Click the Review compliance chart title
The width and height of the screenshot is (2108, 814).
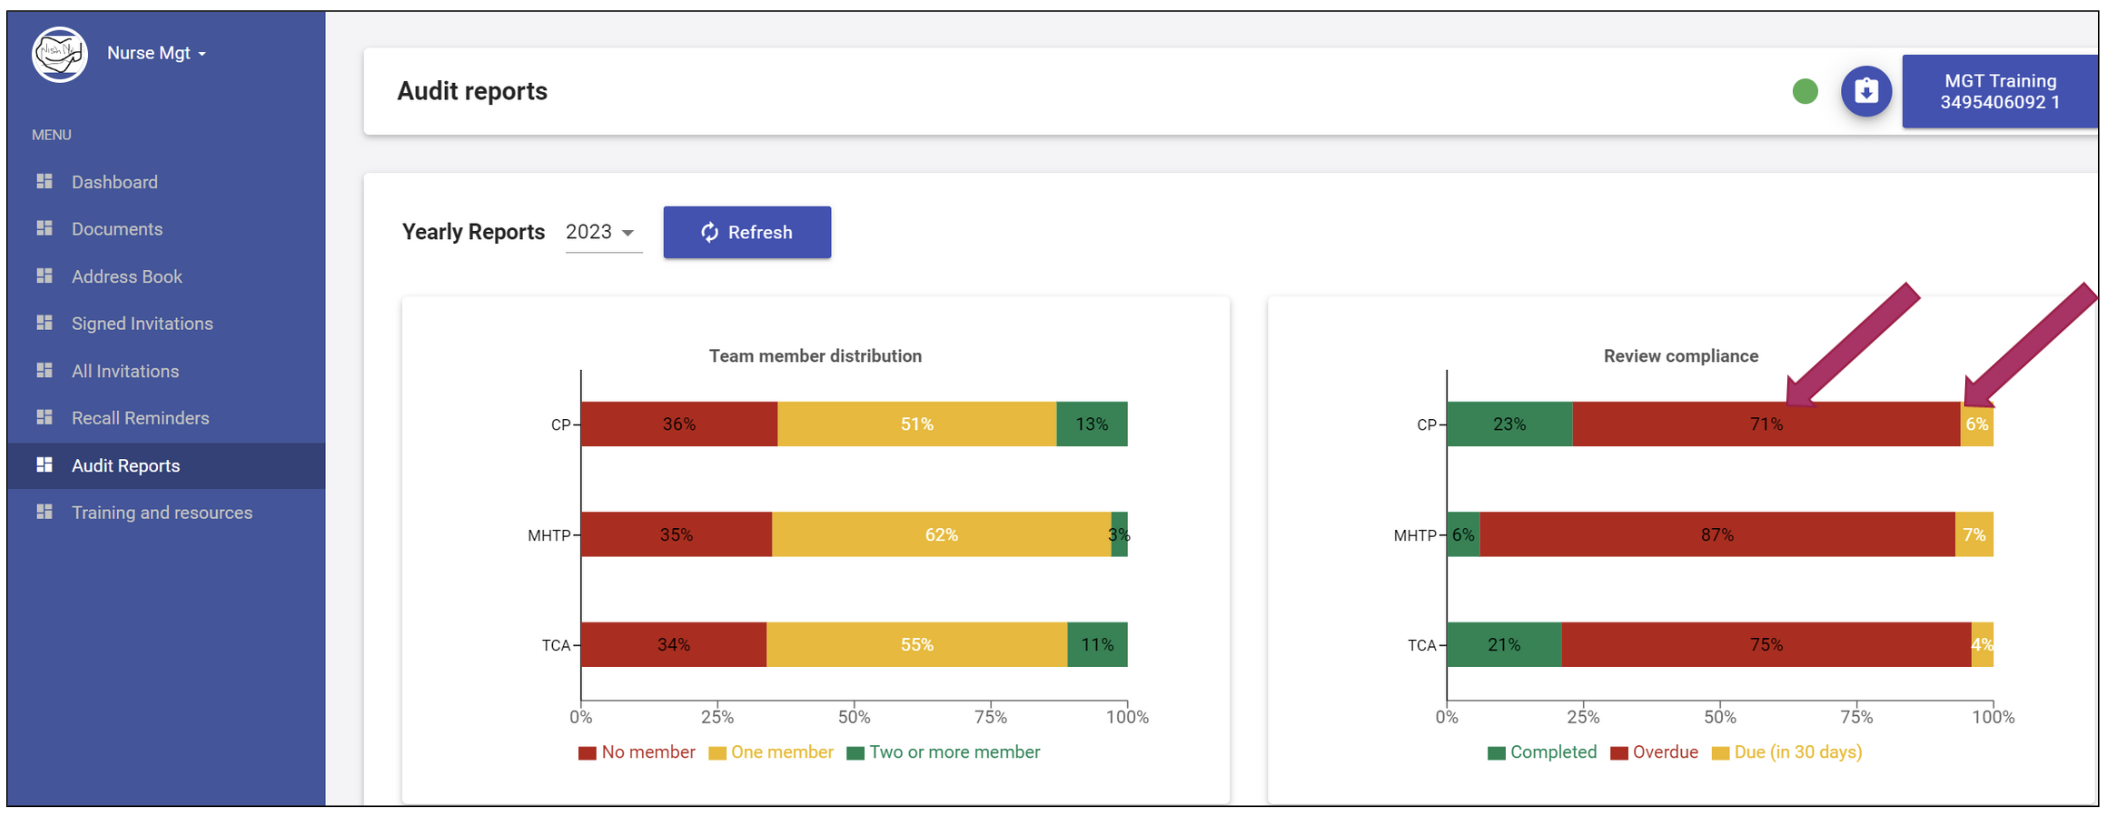pyautogui.click(x=1681, y=356)
